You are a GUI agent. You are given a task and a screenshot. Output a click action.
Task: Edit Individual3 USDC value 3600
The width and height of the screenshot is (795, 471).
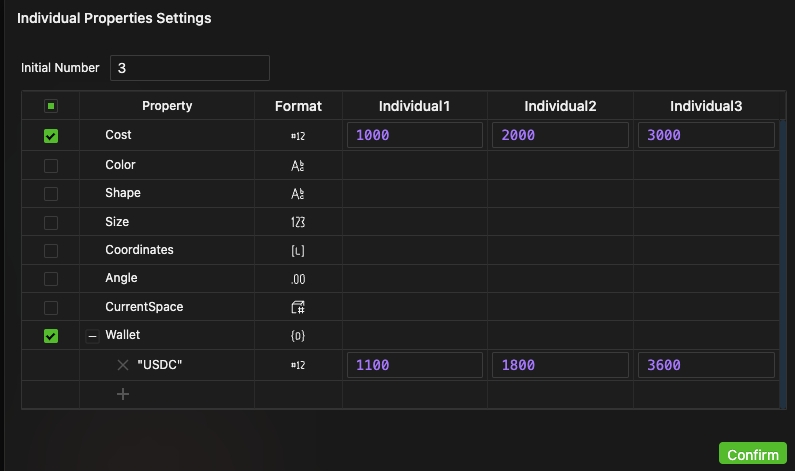706,365
